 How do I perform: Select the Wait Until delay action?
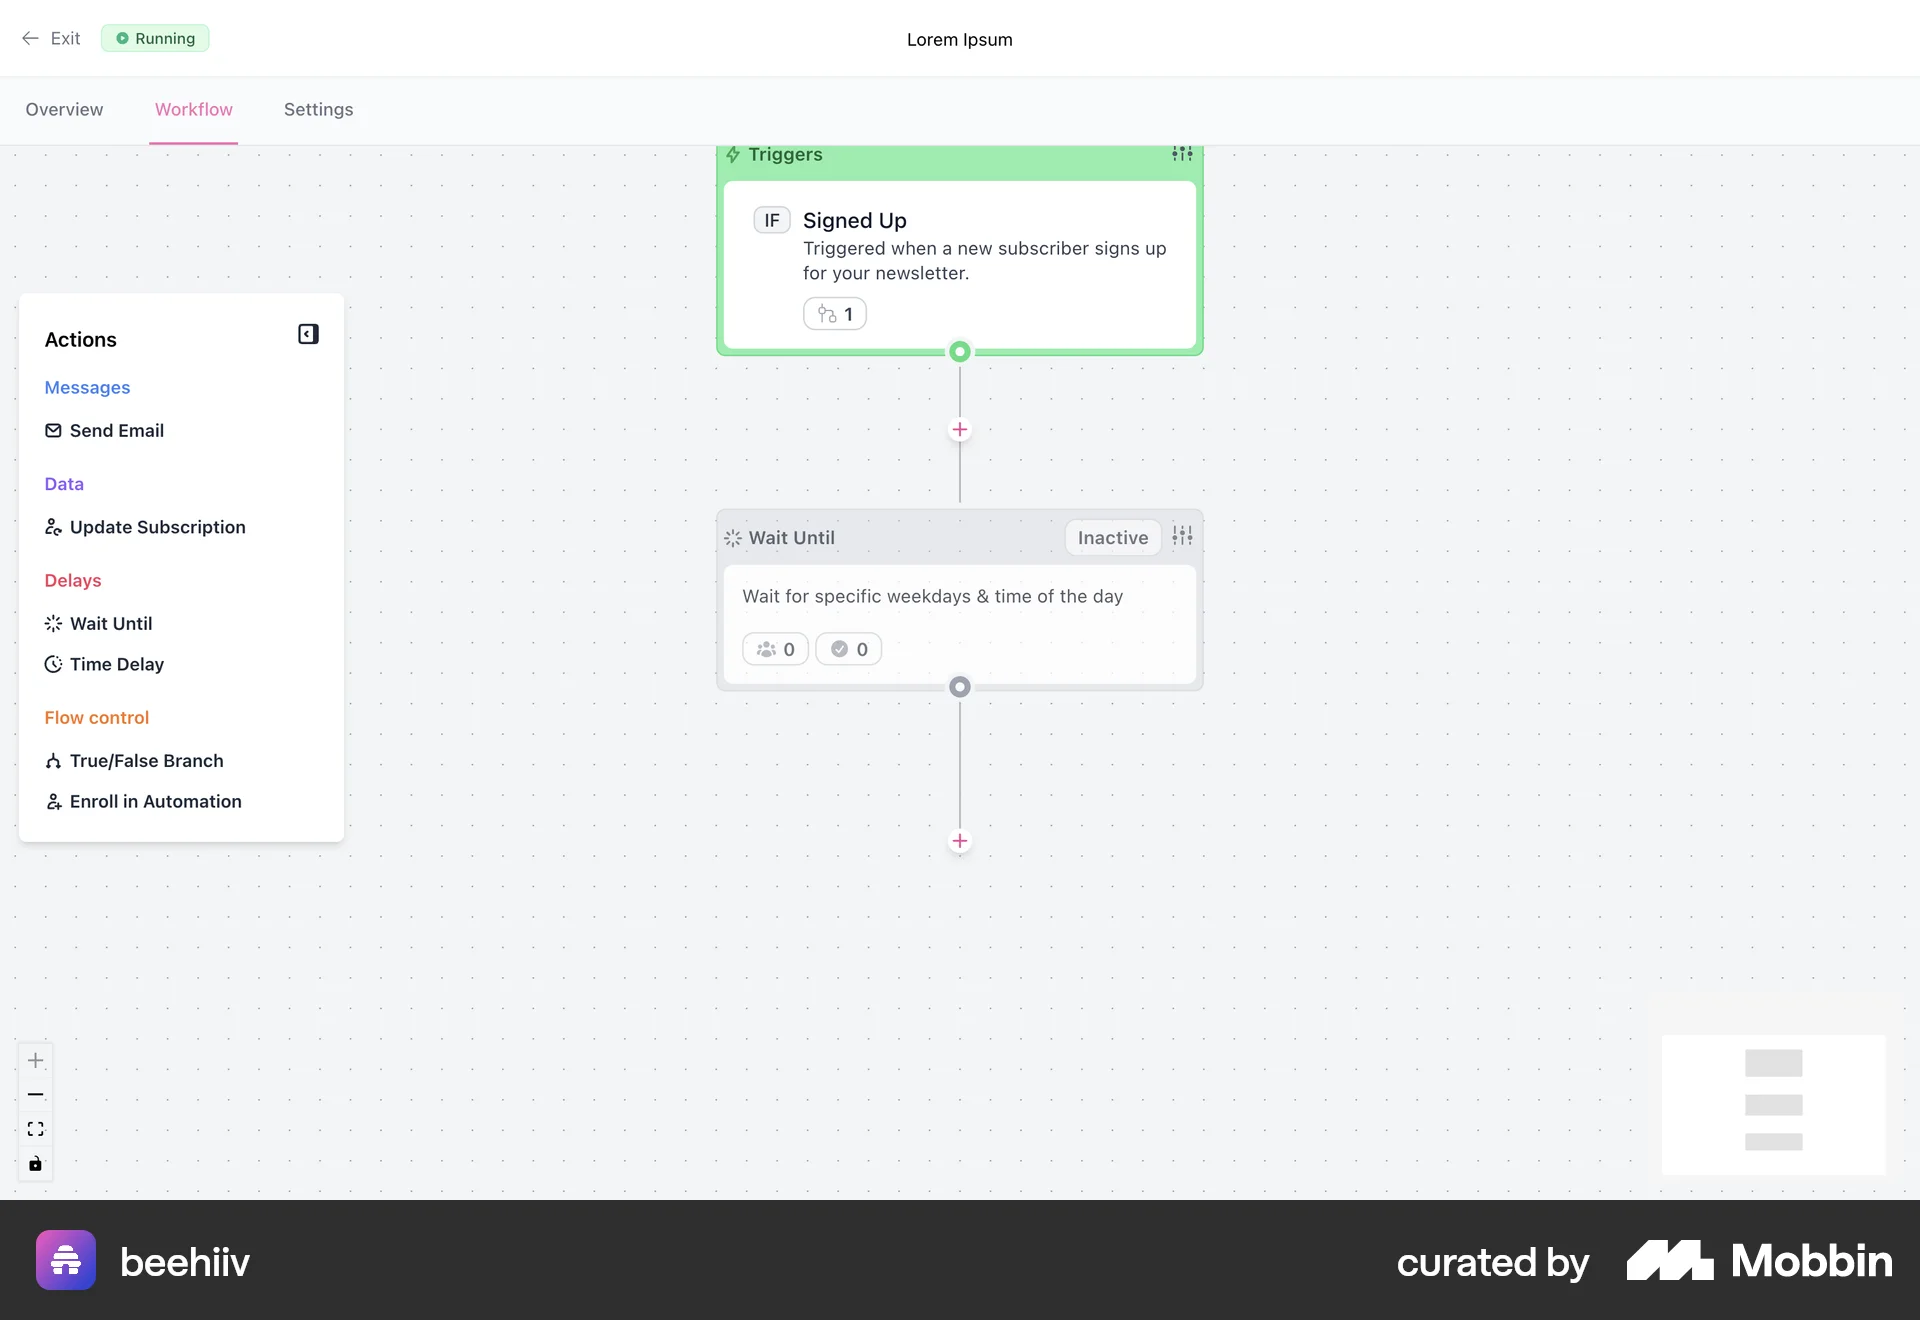point(110,623)
